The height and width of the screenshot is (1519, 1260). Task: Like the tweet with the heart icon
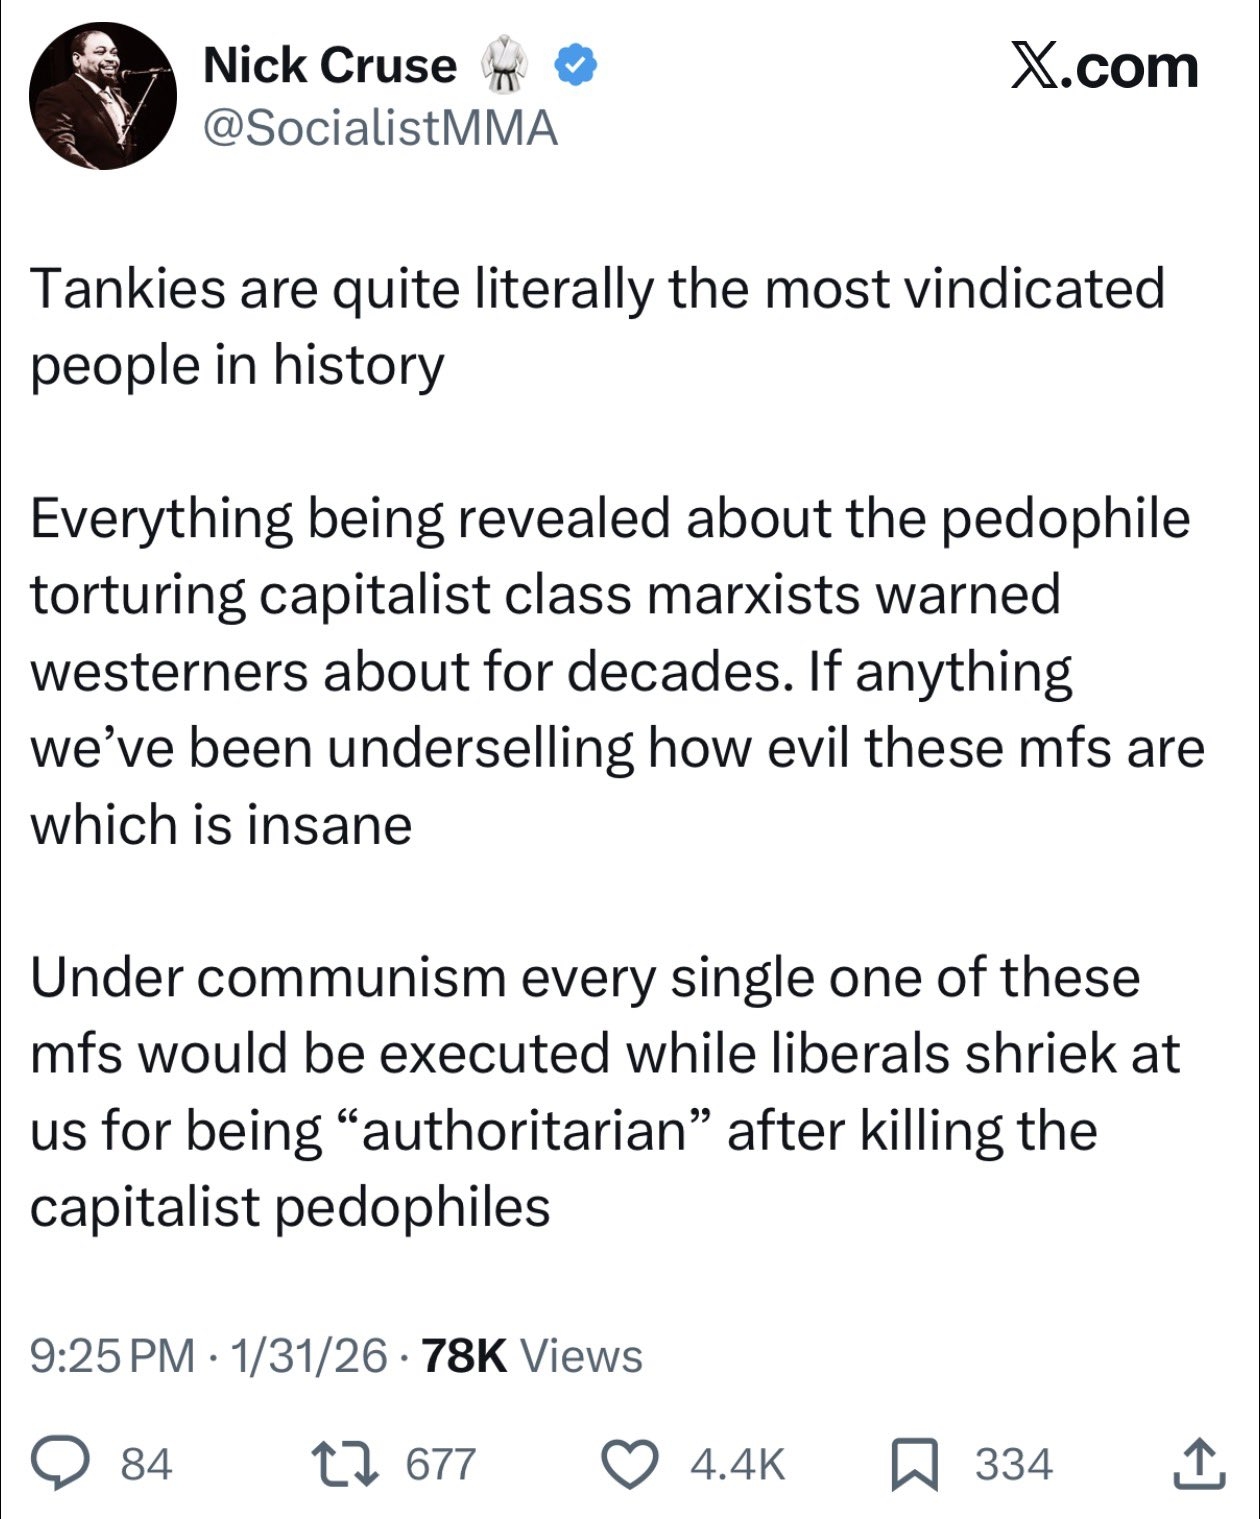tap(632, 1464)
